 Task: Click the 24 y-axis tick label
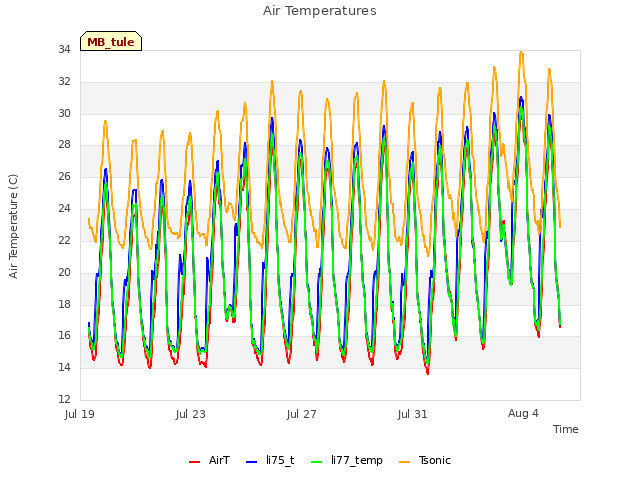tap(64, 209)
